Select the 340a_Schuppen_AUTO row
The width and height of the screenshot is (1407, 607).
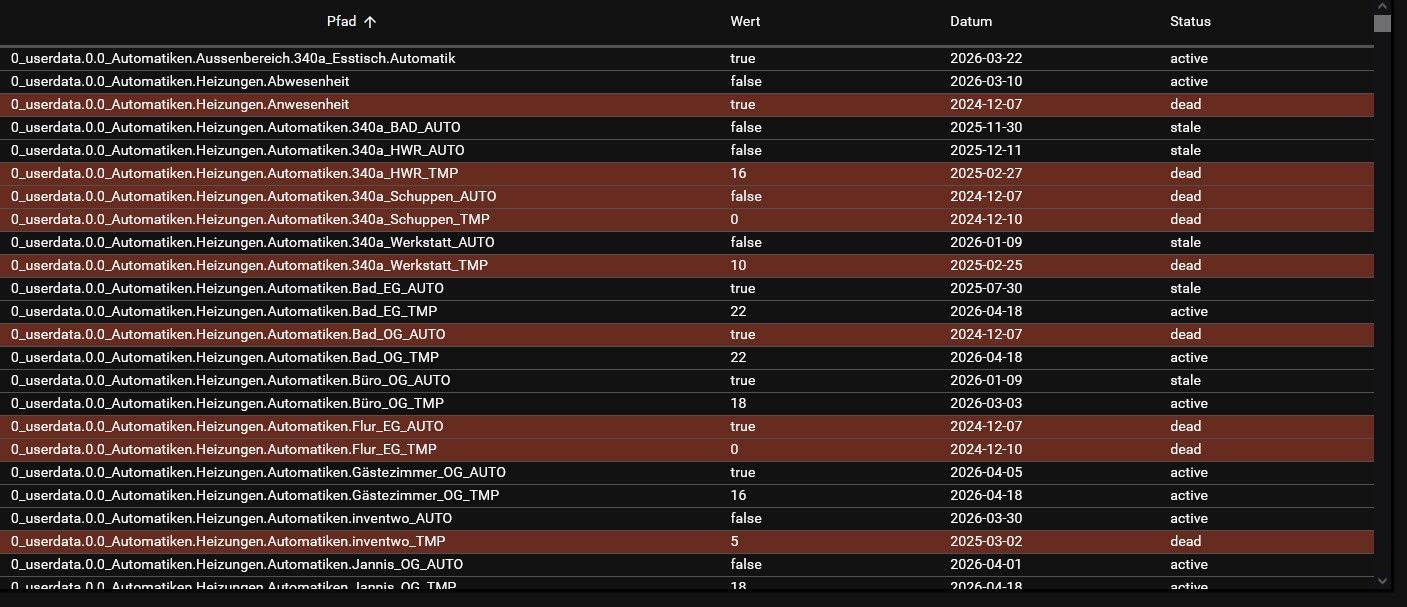tap(253, 197)
